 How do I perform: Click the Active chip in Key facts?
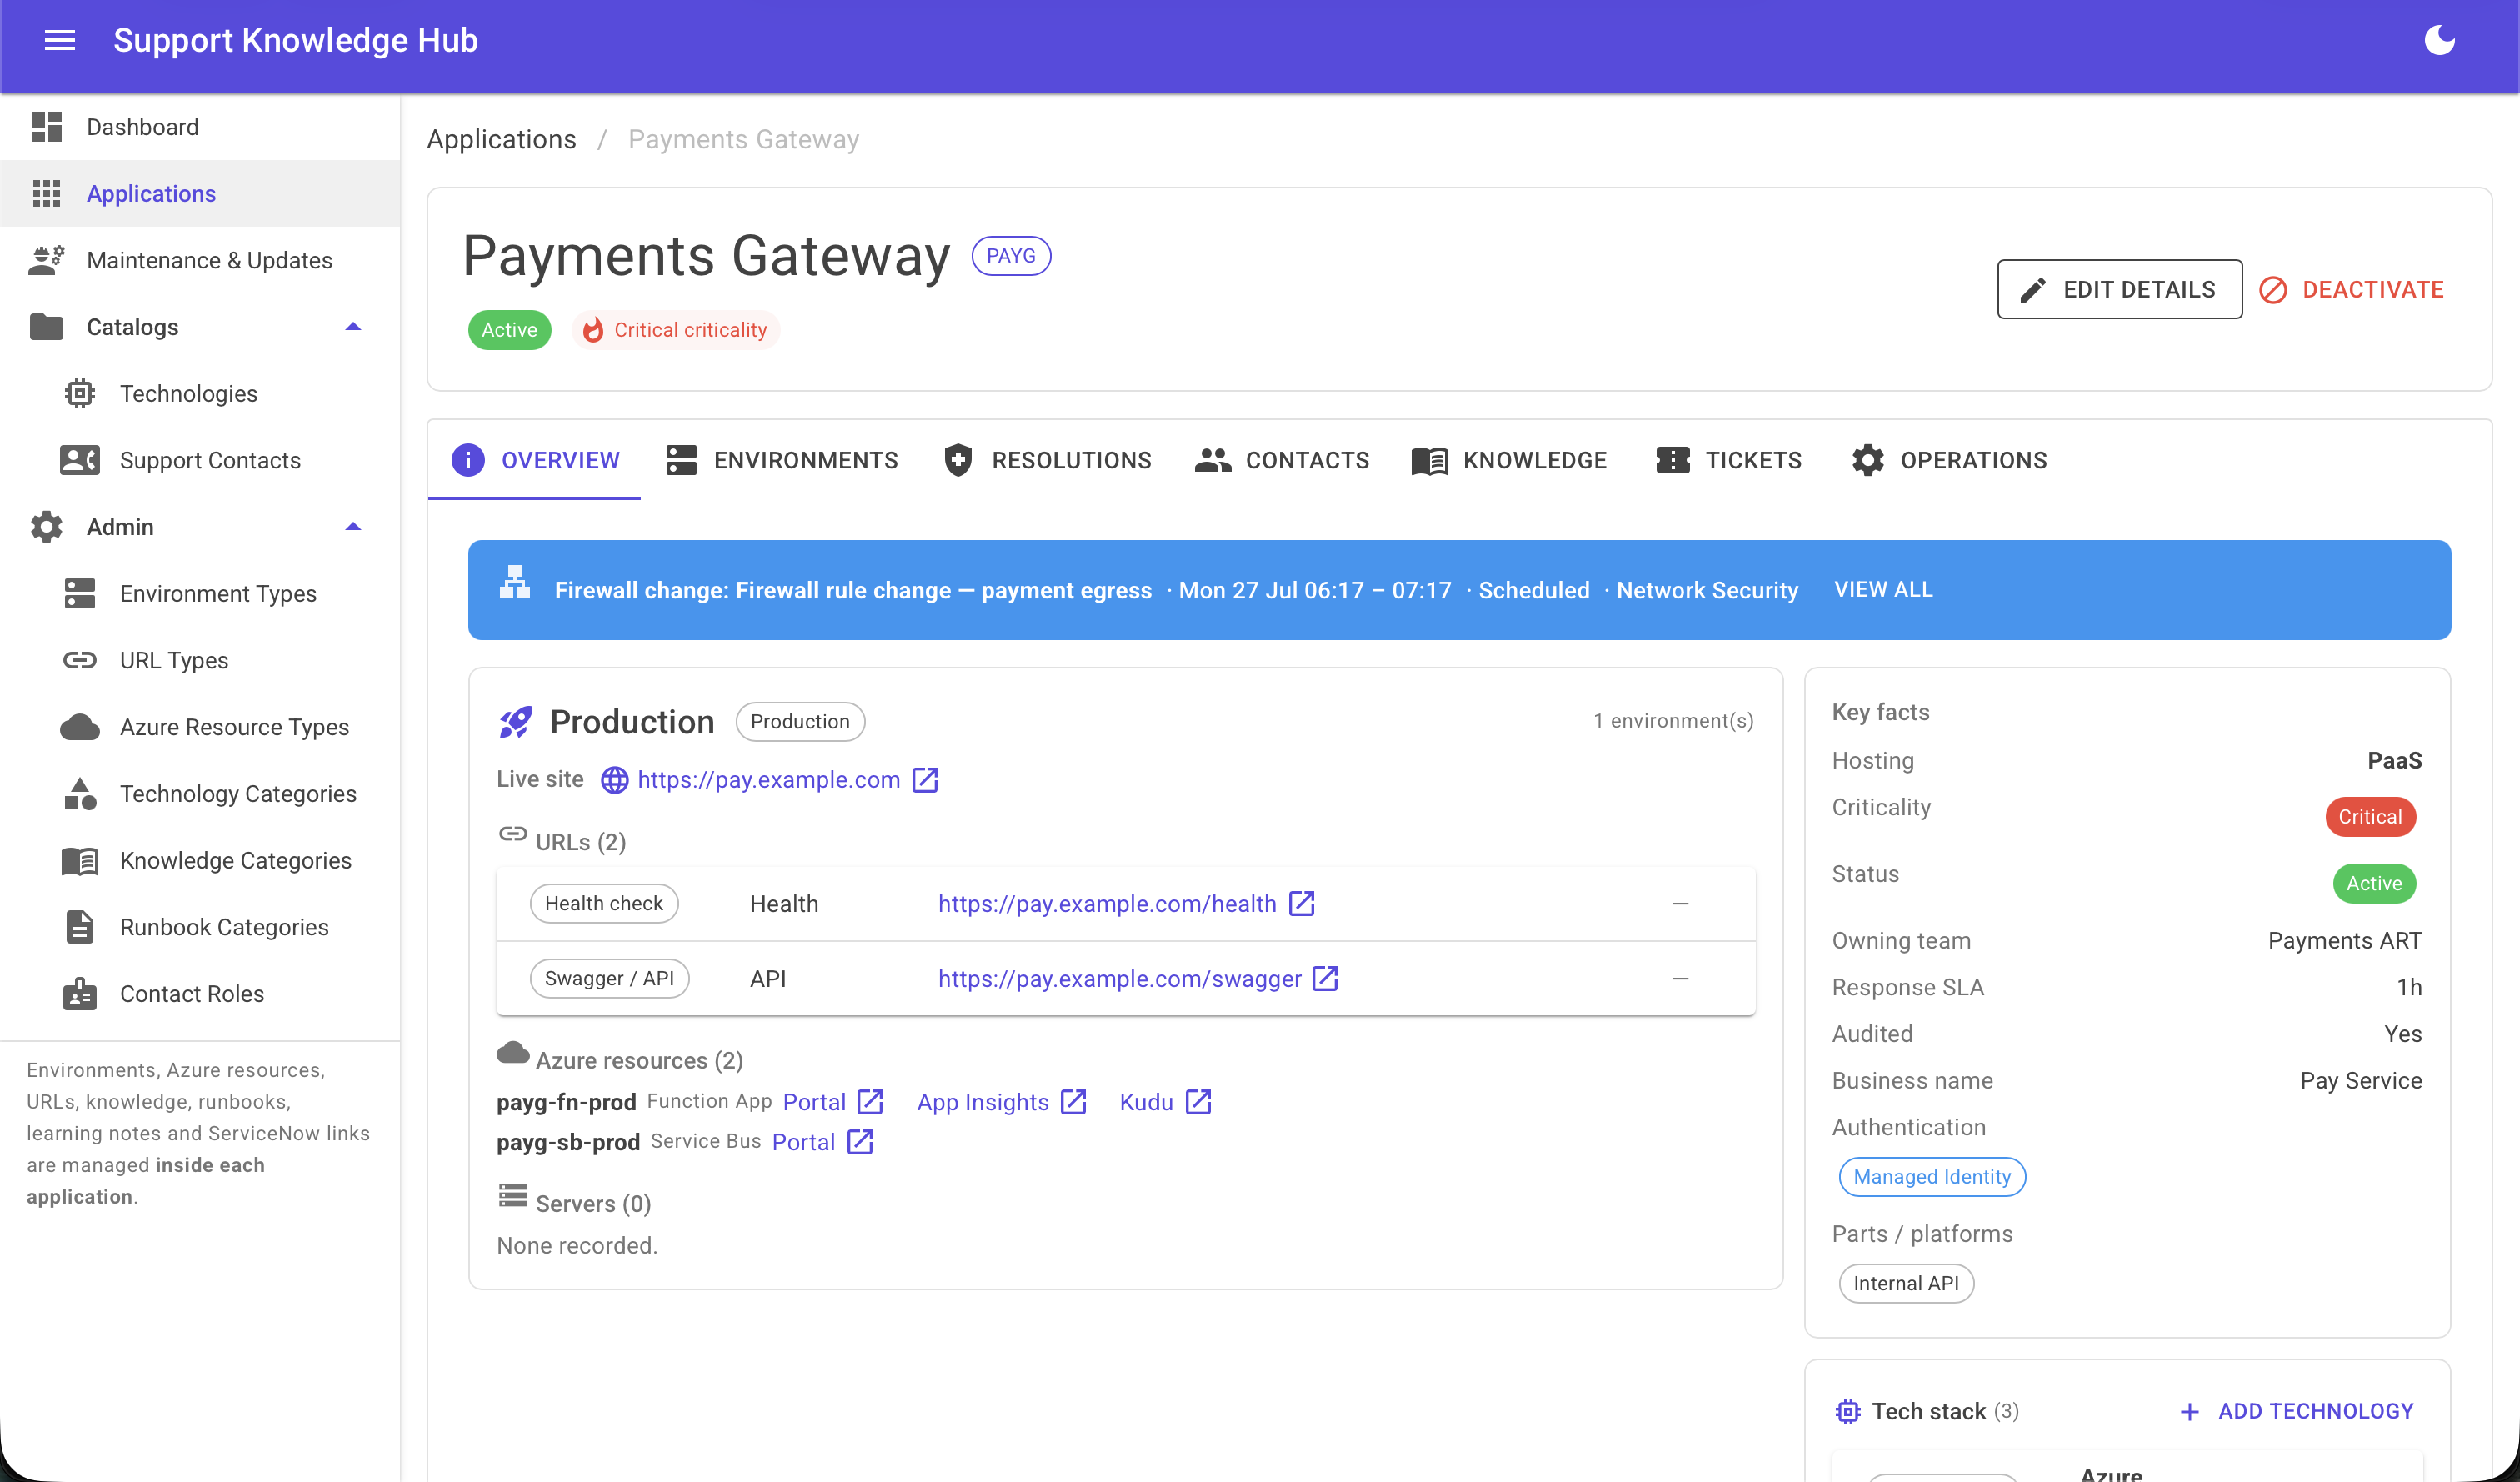[x=2374, y=883]
